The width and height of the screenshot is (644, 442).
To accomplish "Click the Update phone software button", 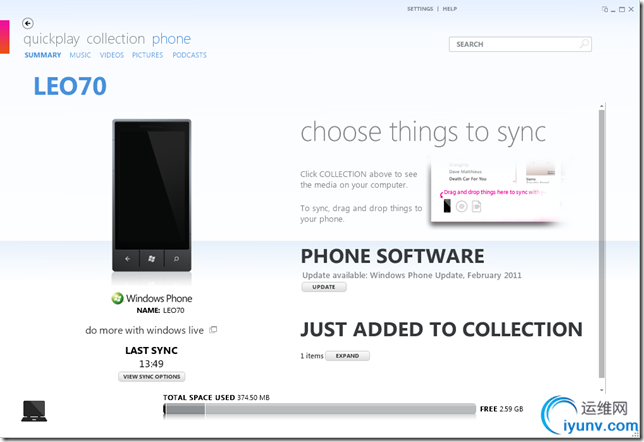I will pos(324,287).
